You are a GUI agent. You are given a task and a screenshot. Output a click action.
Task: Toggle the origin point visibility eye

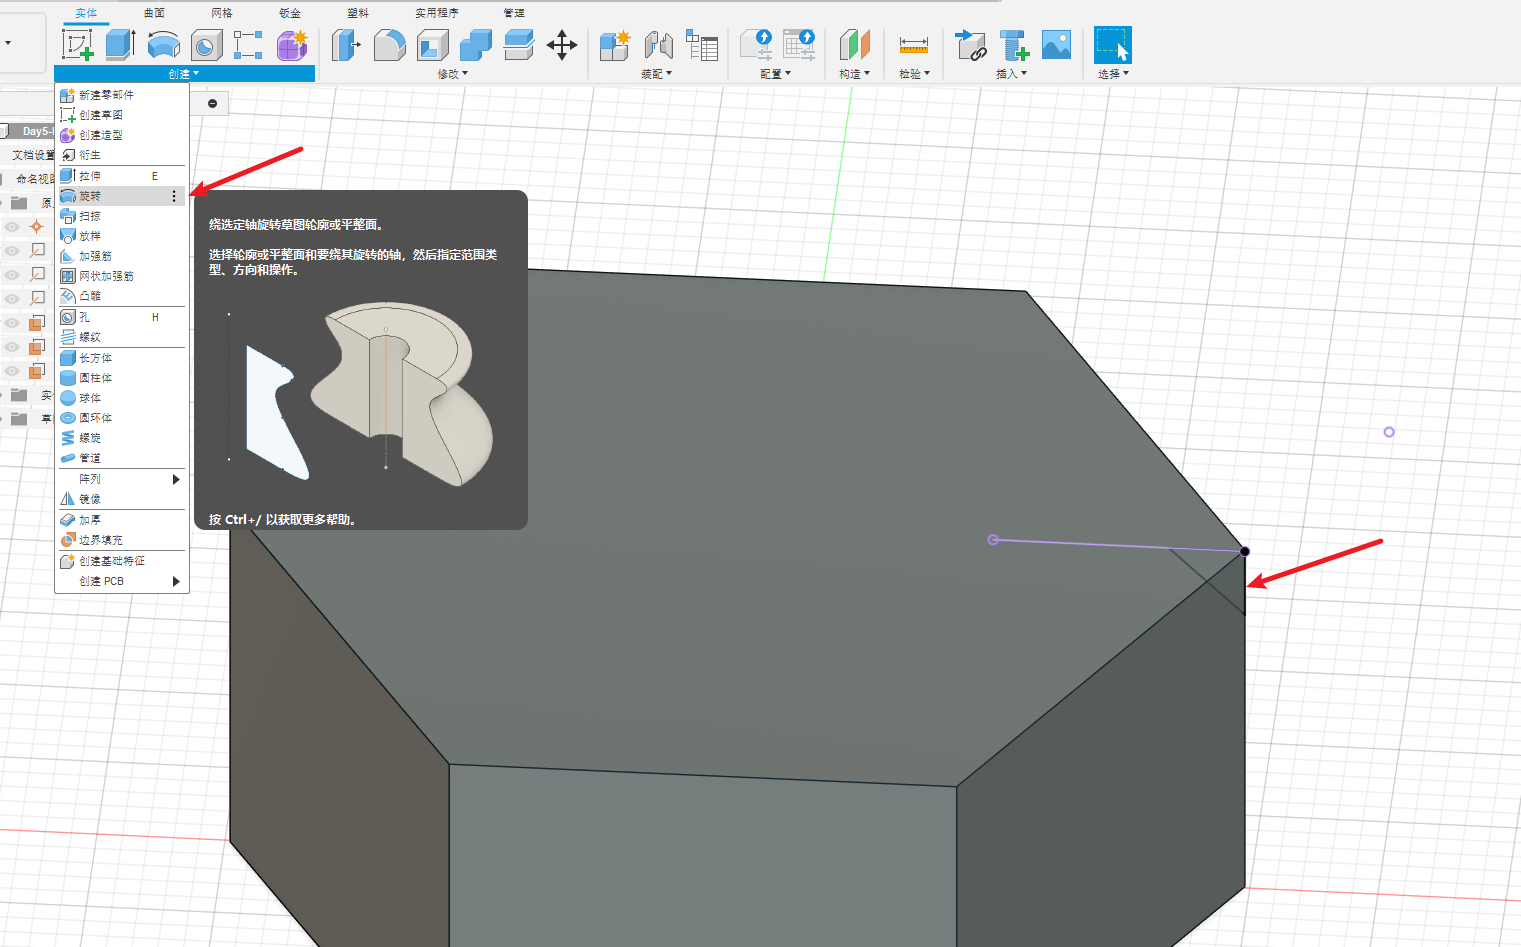pyautogui.click(x=12, y=227)
